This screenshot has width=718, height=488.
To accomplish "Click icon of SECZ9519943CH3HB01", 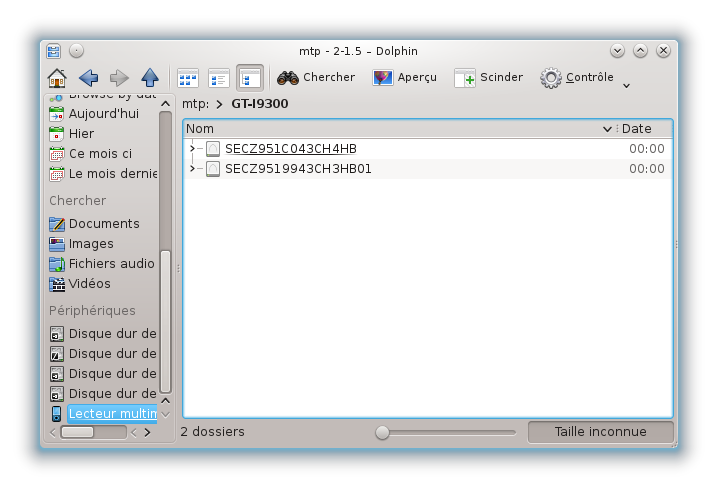I will pyautogui.click(x=212, y=169).
